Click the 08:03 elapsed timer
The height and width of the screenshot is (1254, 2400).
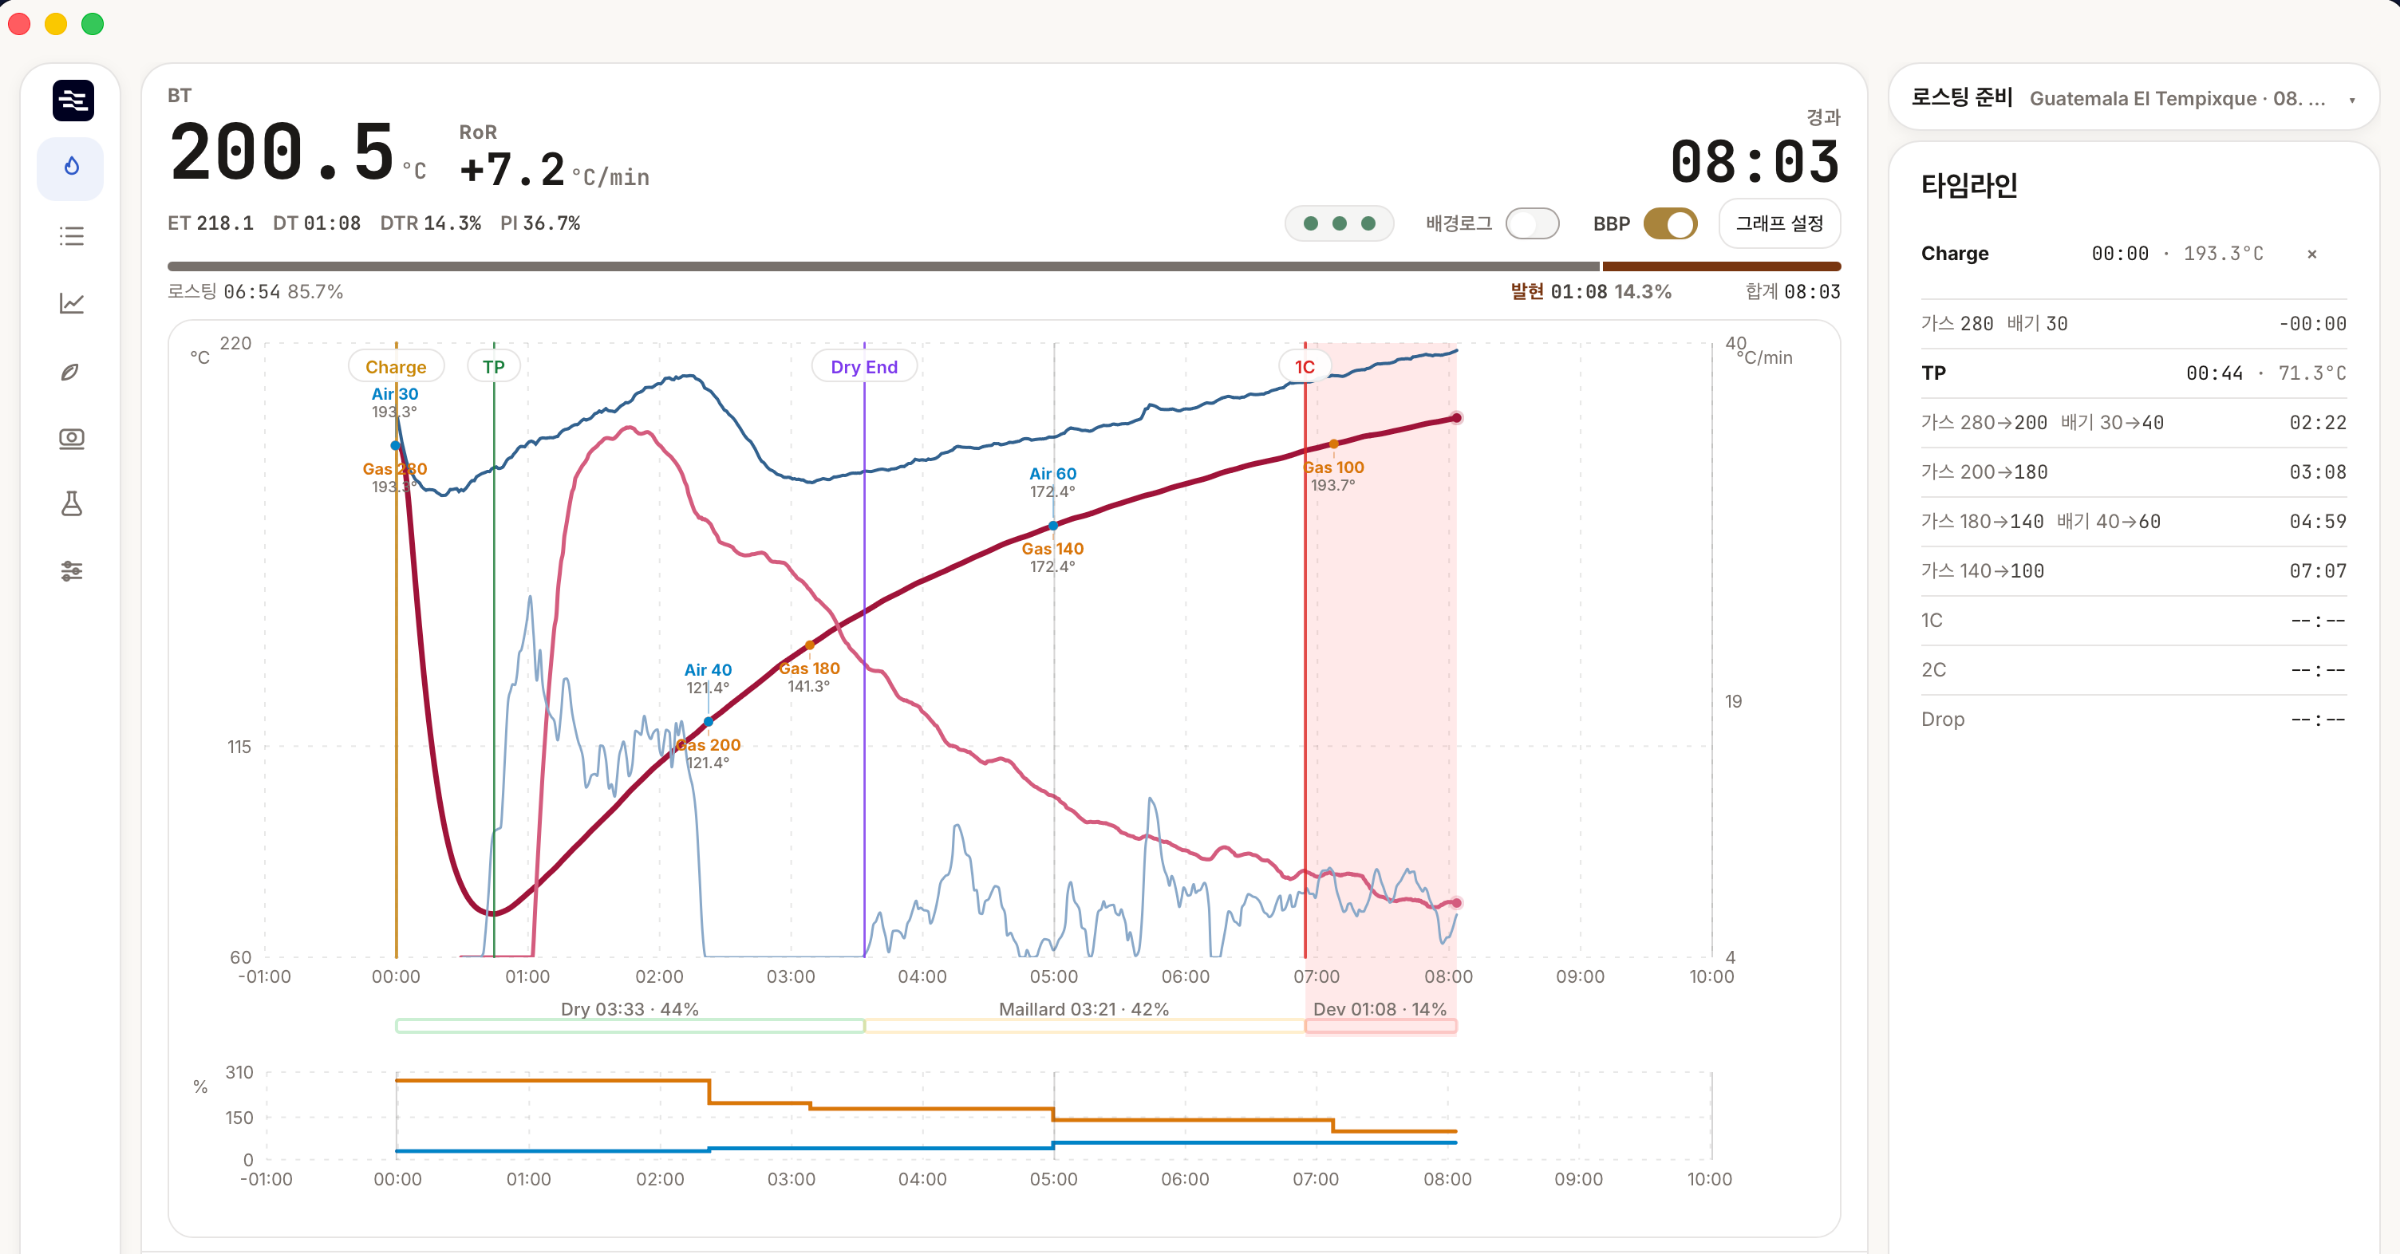point(1755,162)
